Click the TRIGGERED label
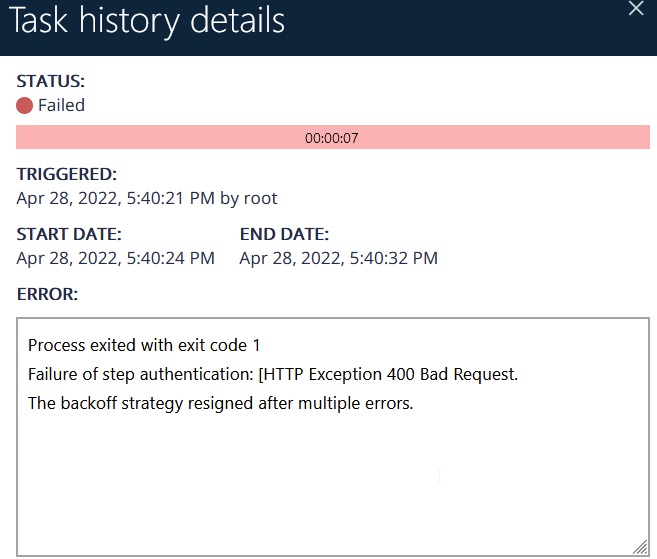The image size is (657, 559). click(66, 174)
